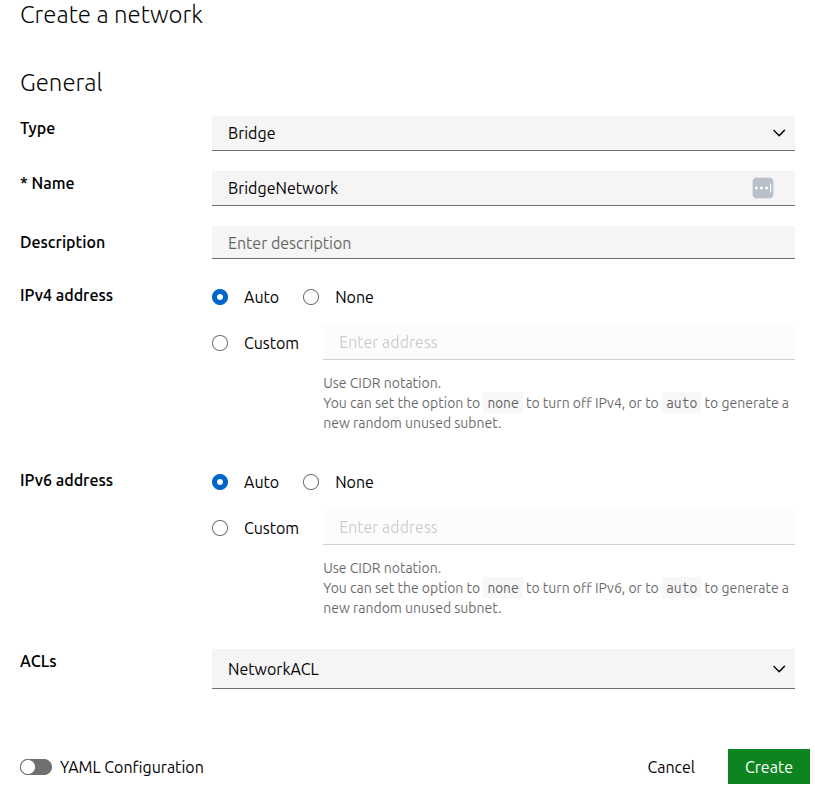The width and height of the screenshot is (815, 797).
Task: Click the Name field containing BridgeNetwork
Action: [480, 188]
